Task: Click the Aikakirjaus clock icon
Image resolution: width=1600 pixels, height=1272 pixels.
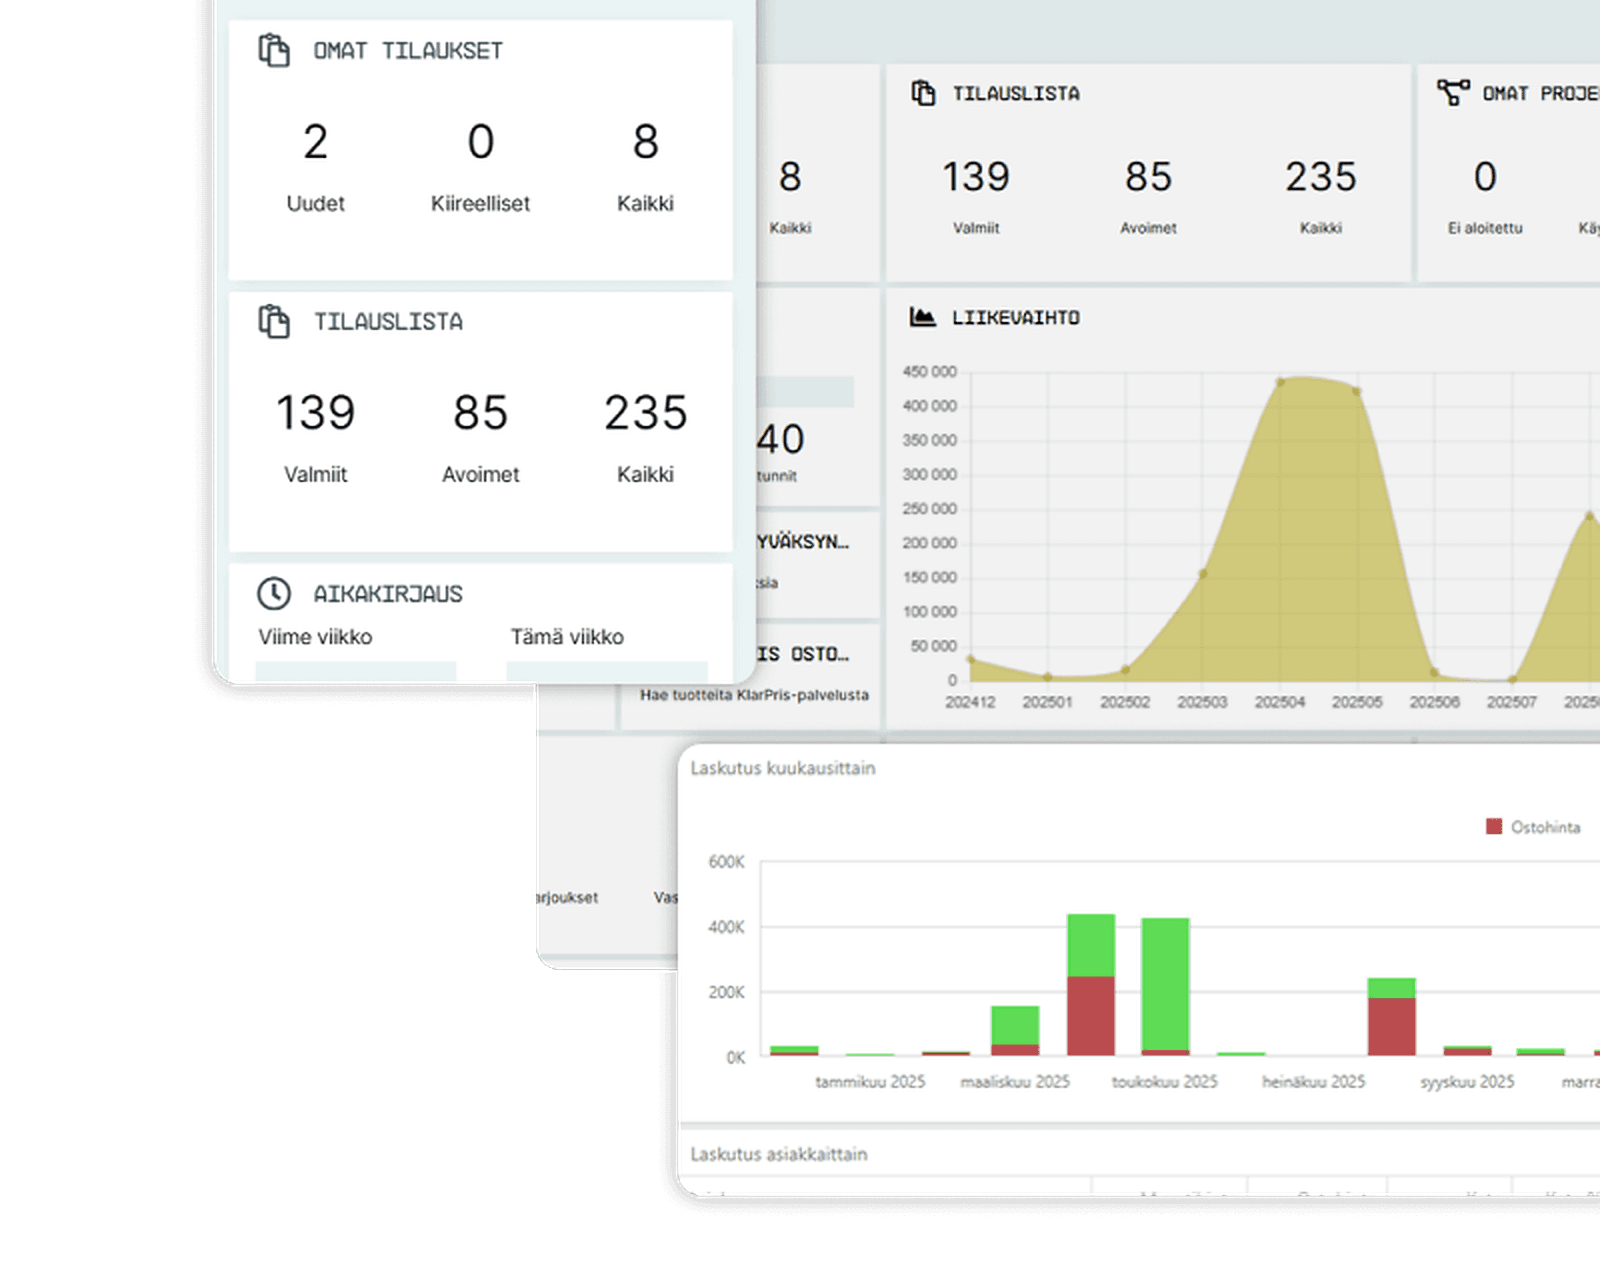Action: click(x=274, y=593)
